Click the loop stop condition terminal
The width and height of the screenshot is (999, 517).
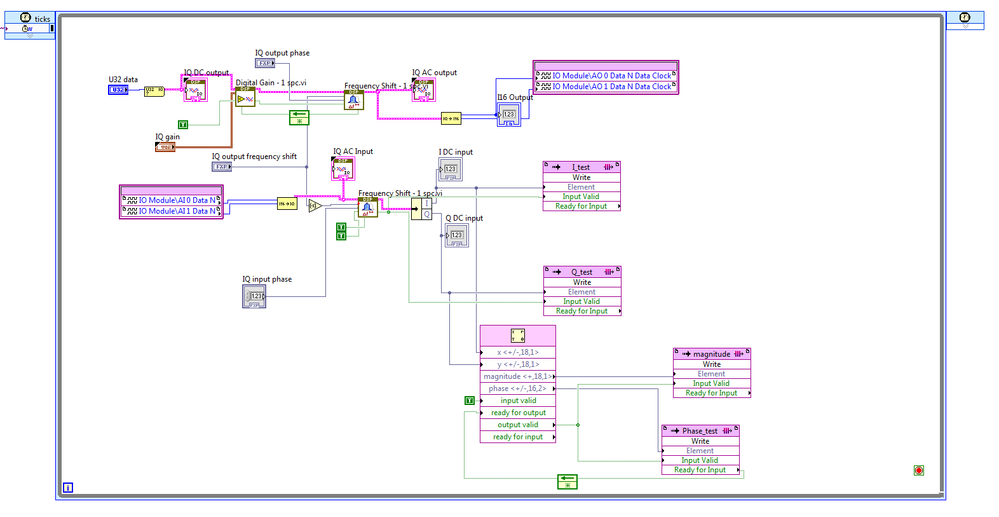pos(919,470)
